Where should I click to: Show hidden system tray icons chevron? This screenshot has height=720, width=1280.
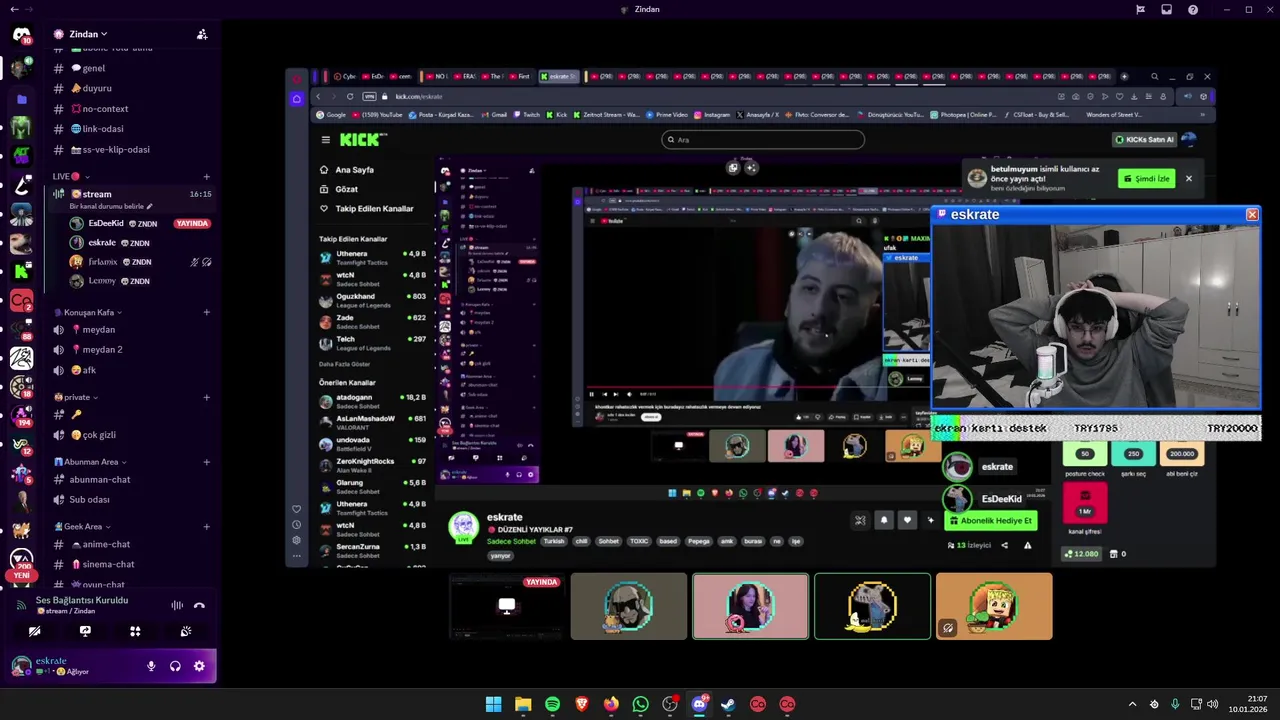coord(1132,704)
